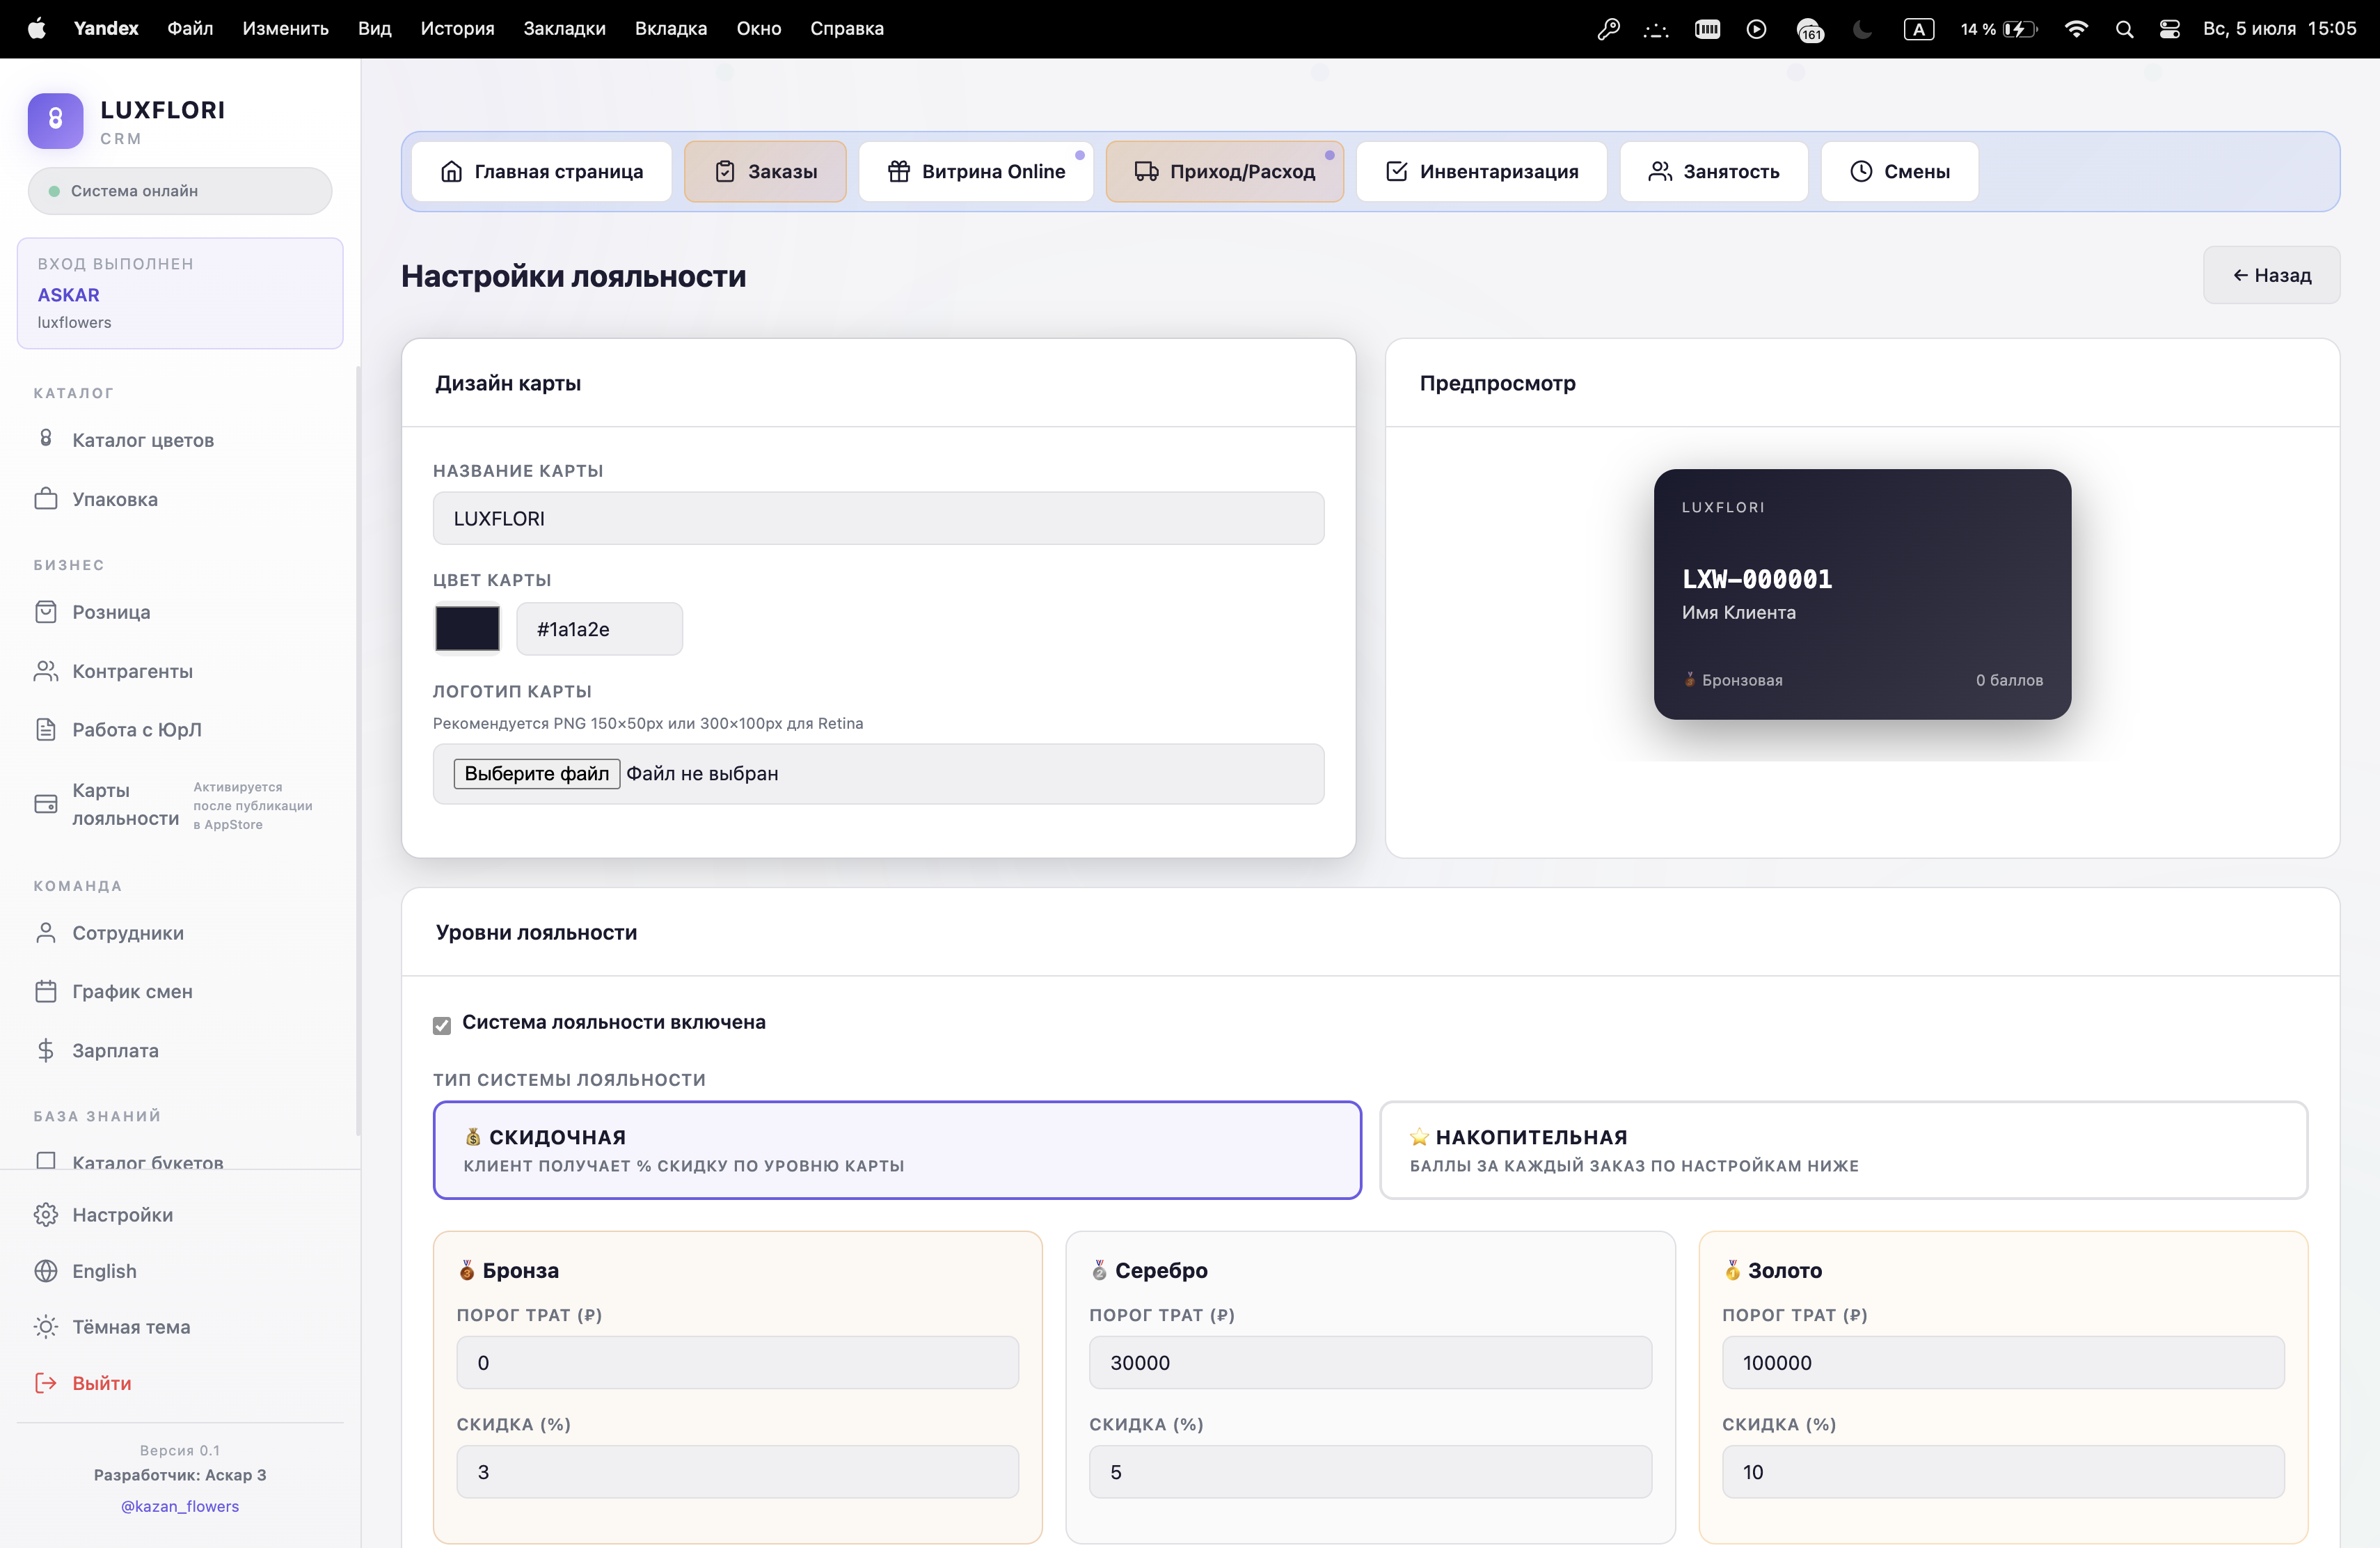Screen dimensions: 2380x1548
Task: Click the keyboard input source icon
Action: pos(1918,29)
